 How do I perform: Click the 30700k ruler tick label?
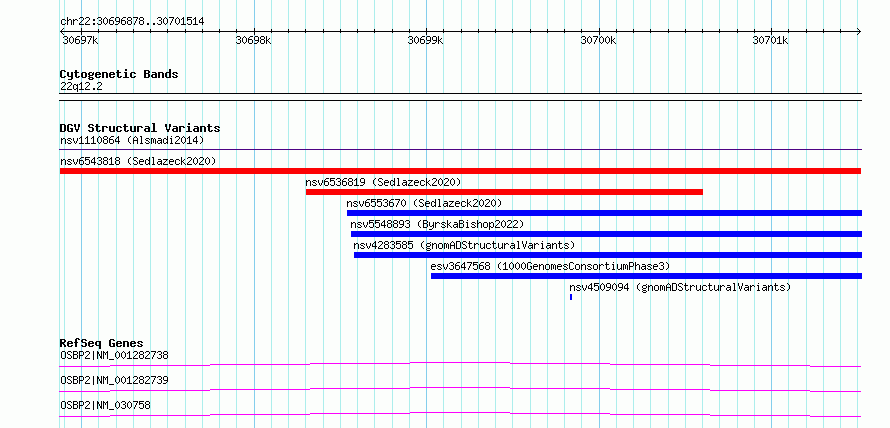[x=598, y=40]
